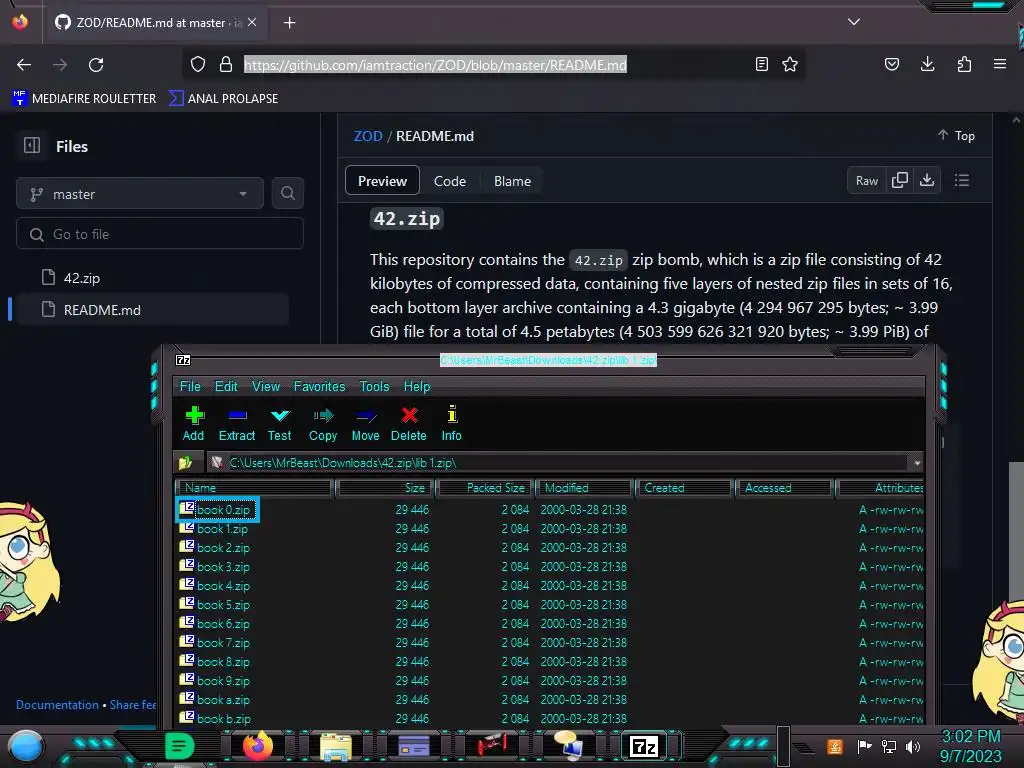Image resolution: width=1024 pixels, height=768 pixels.
Task: Go back to the previous page
Action: [24, 65]
